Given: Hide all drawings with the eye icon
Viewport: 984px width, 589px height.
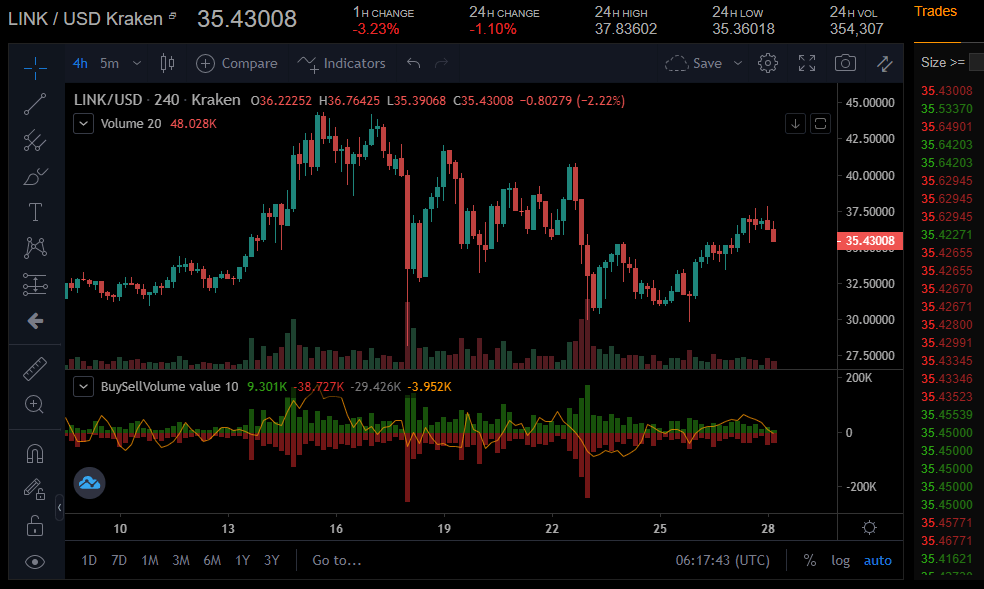Looking at the screenshot, I should click(x=35, y=562).
